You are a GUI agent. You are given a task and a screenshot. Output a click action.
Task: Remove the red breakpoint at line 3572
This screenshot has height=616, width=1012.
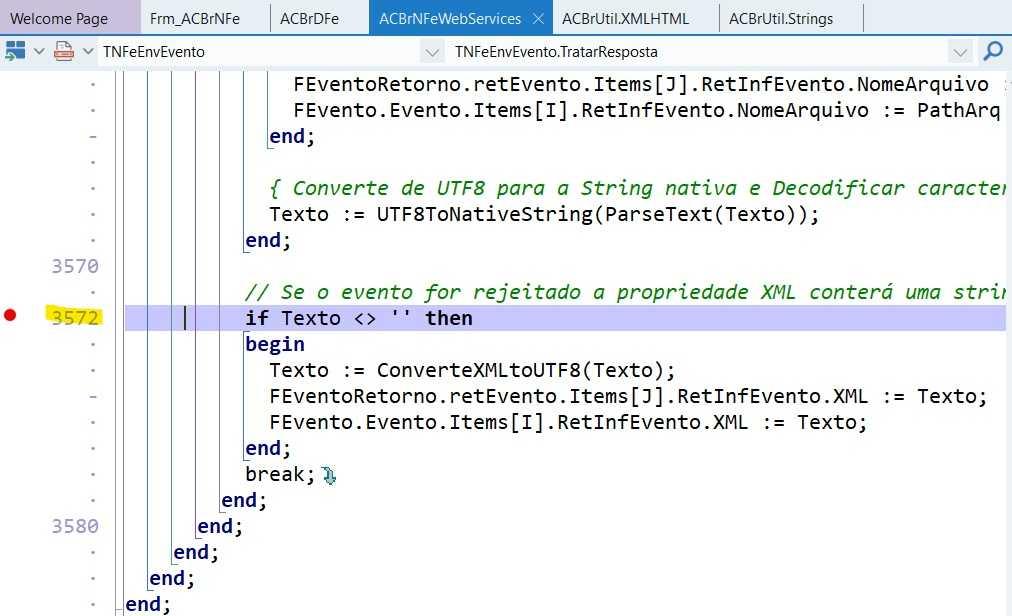[10, 315]
